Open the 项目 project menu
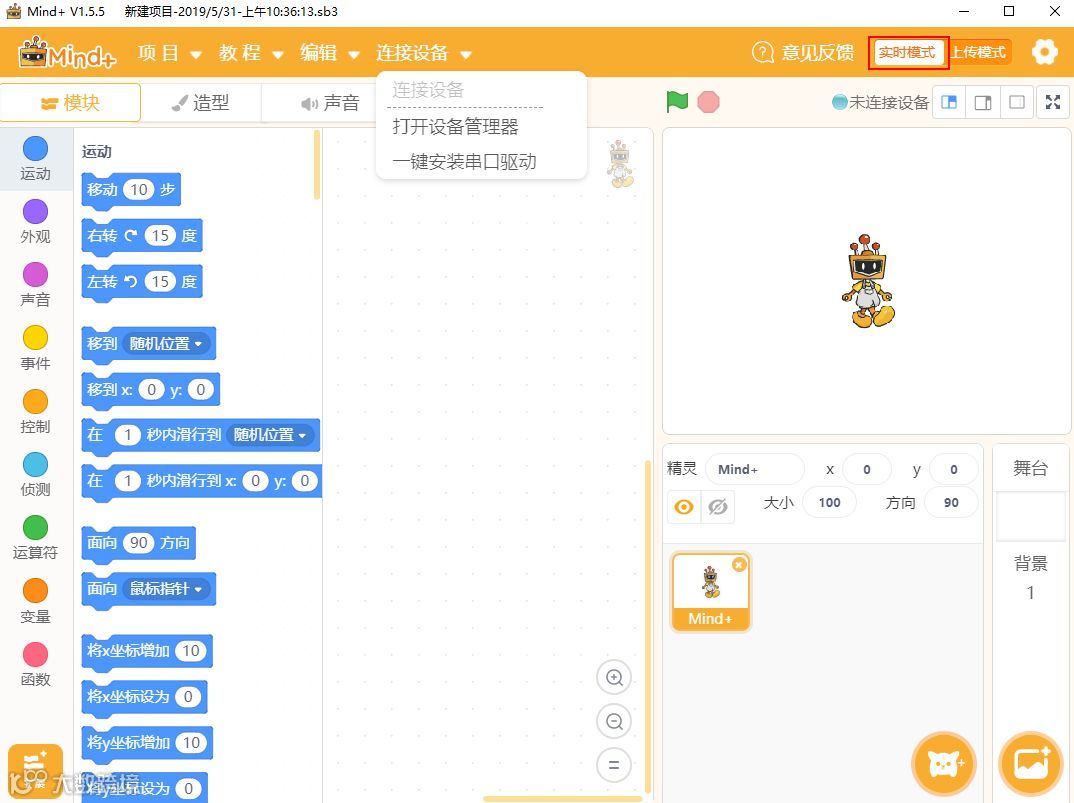This screenshot has width=1074, height=803. pyautogui.click(x=169, y=53)
